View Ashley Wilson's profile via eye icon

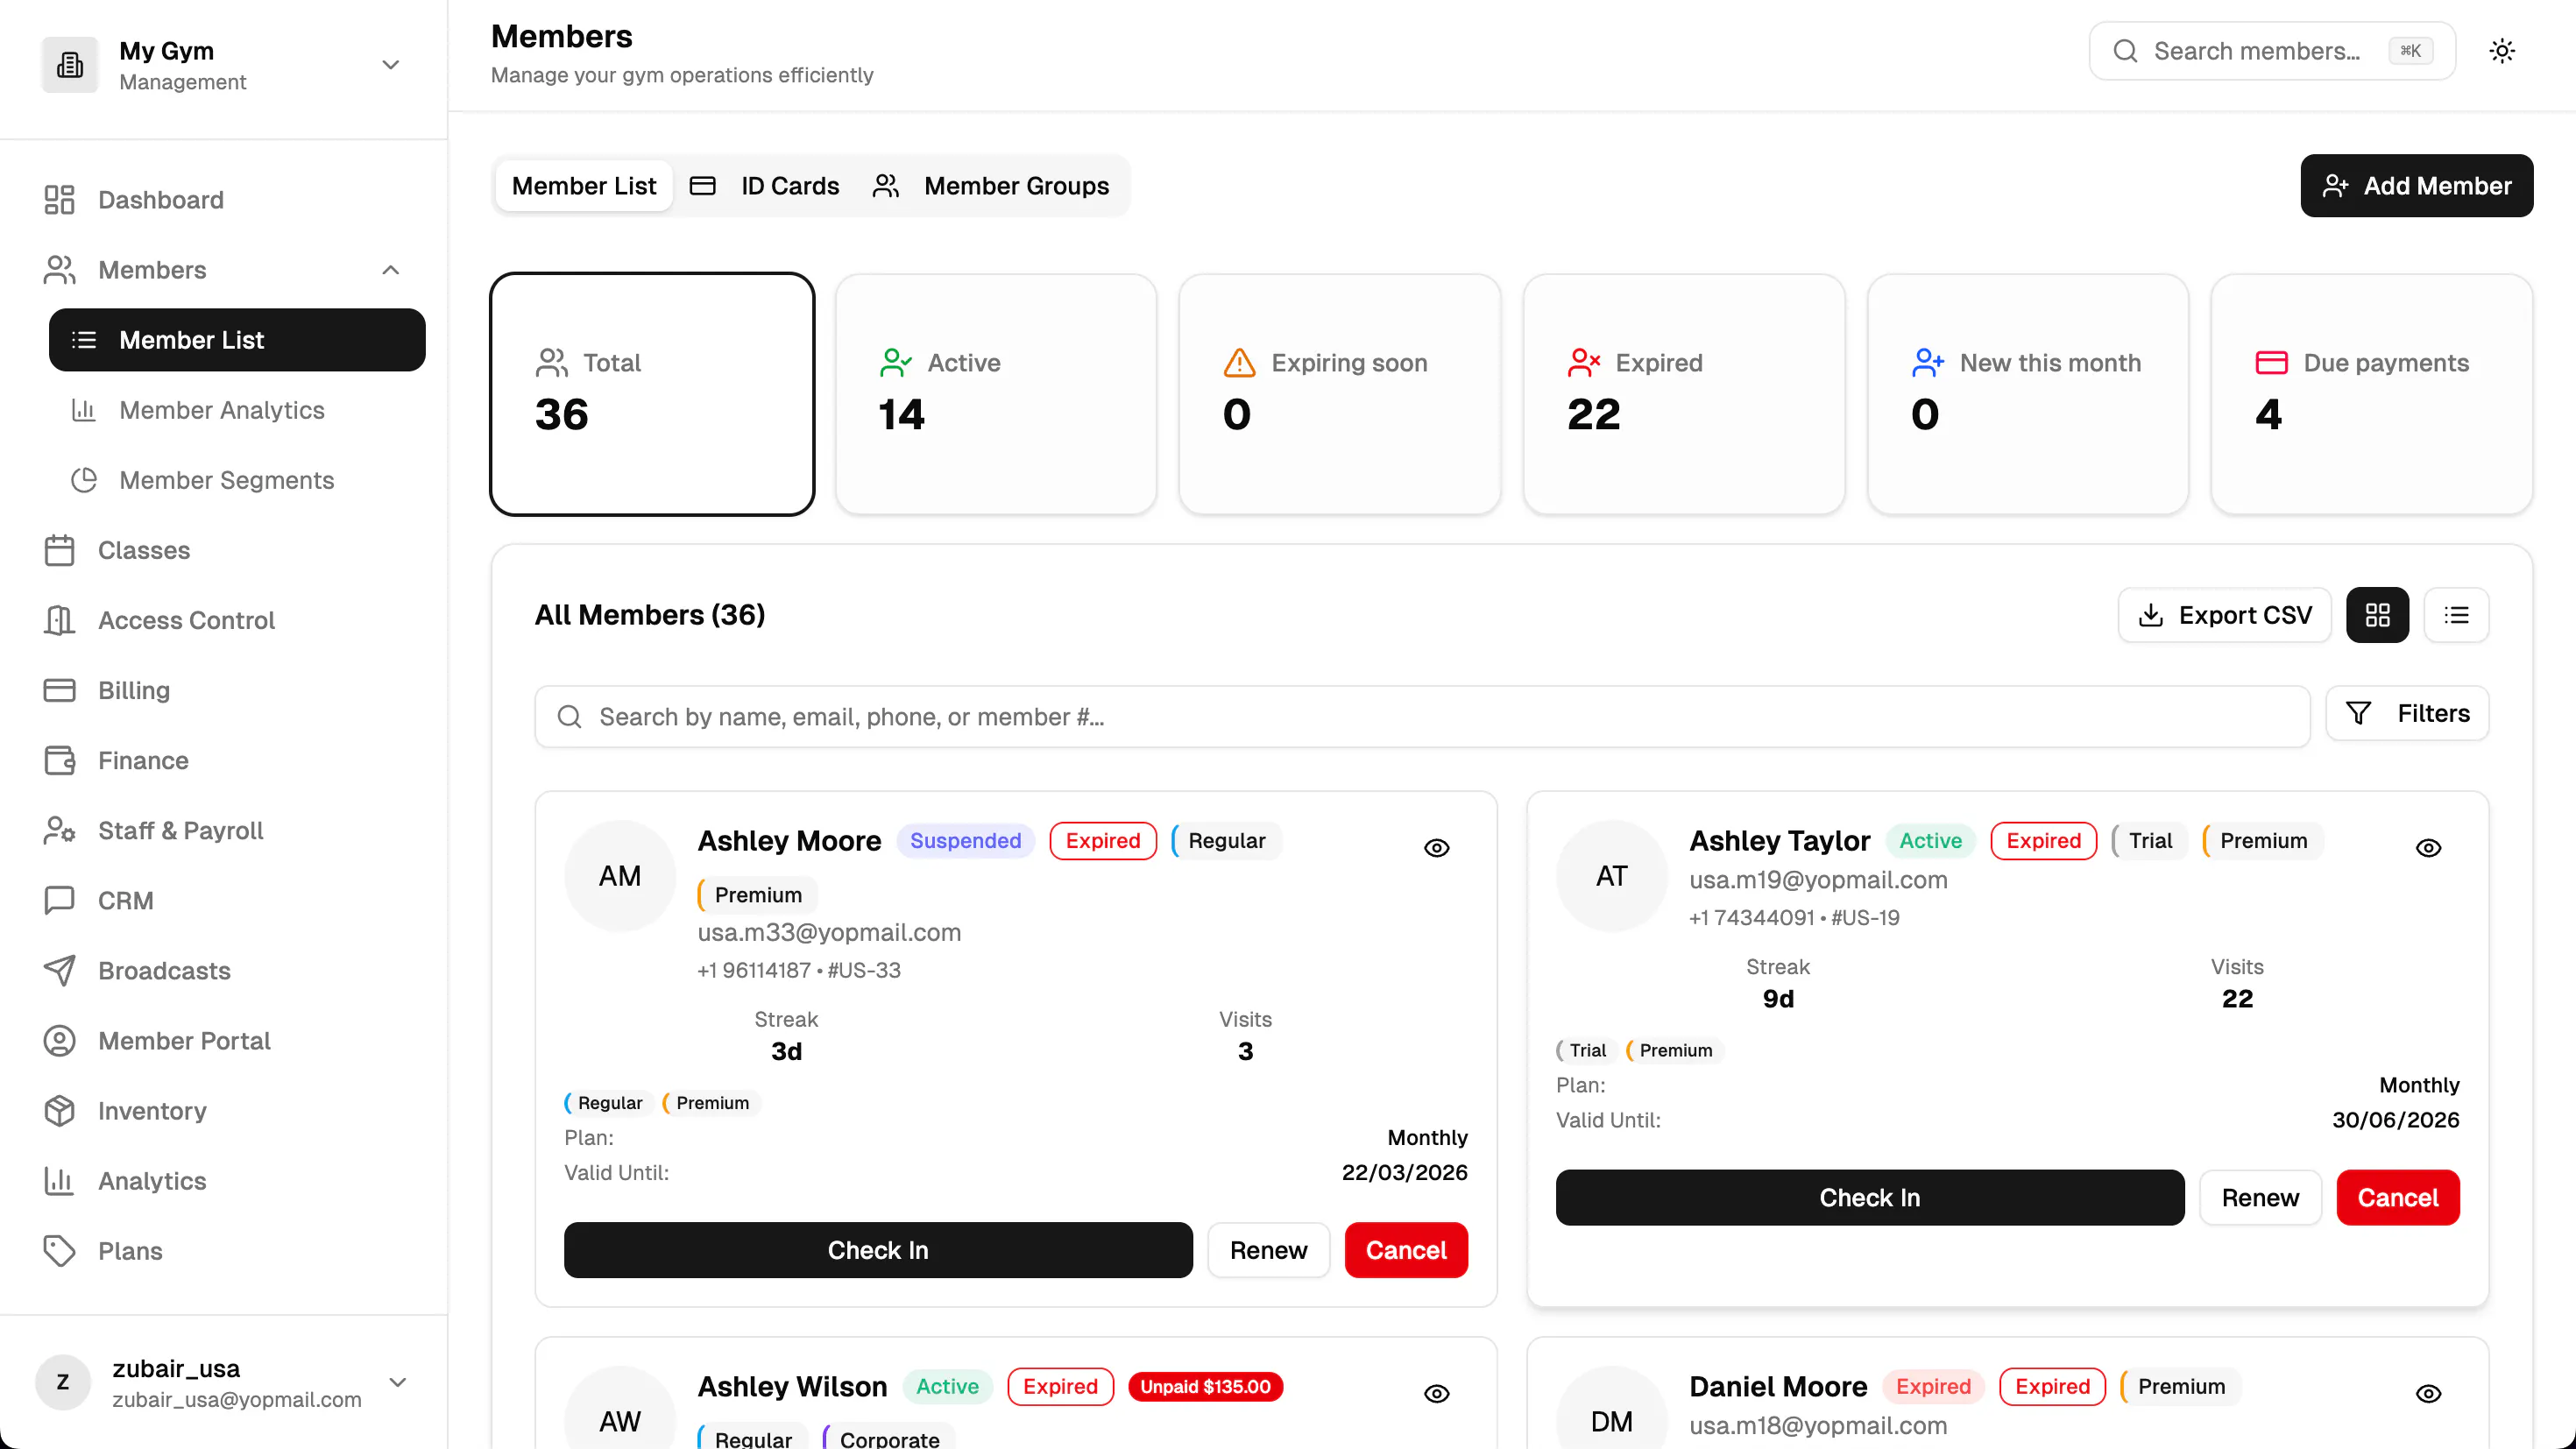coord(1437,1394)
